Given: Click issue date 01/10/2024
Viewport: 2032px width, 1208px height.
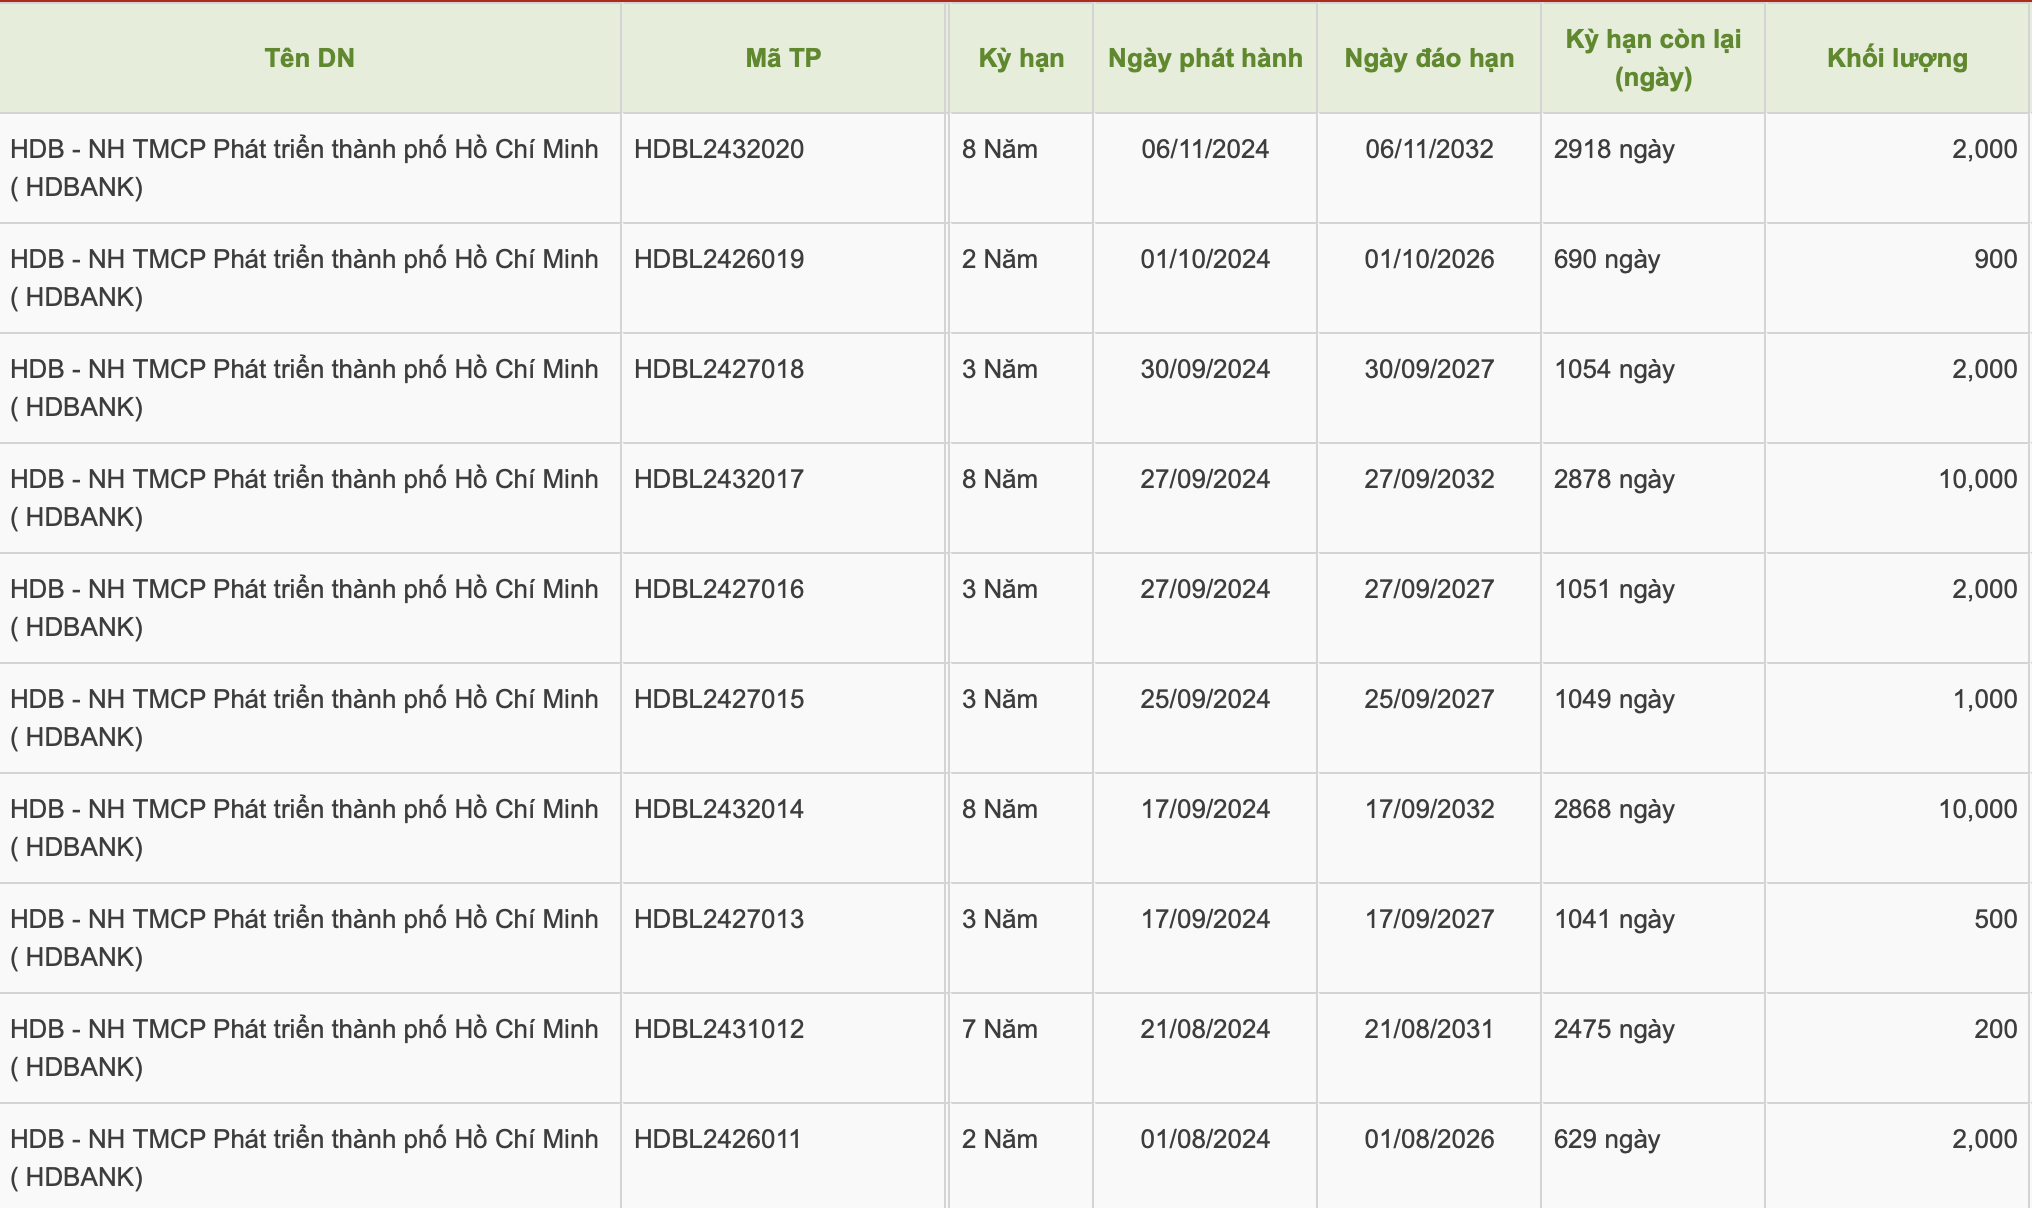Looking at the screenshot, I should 1205,259.
